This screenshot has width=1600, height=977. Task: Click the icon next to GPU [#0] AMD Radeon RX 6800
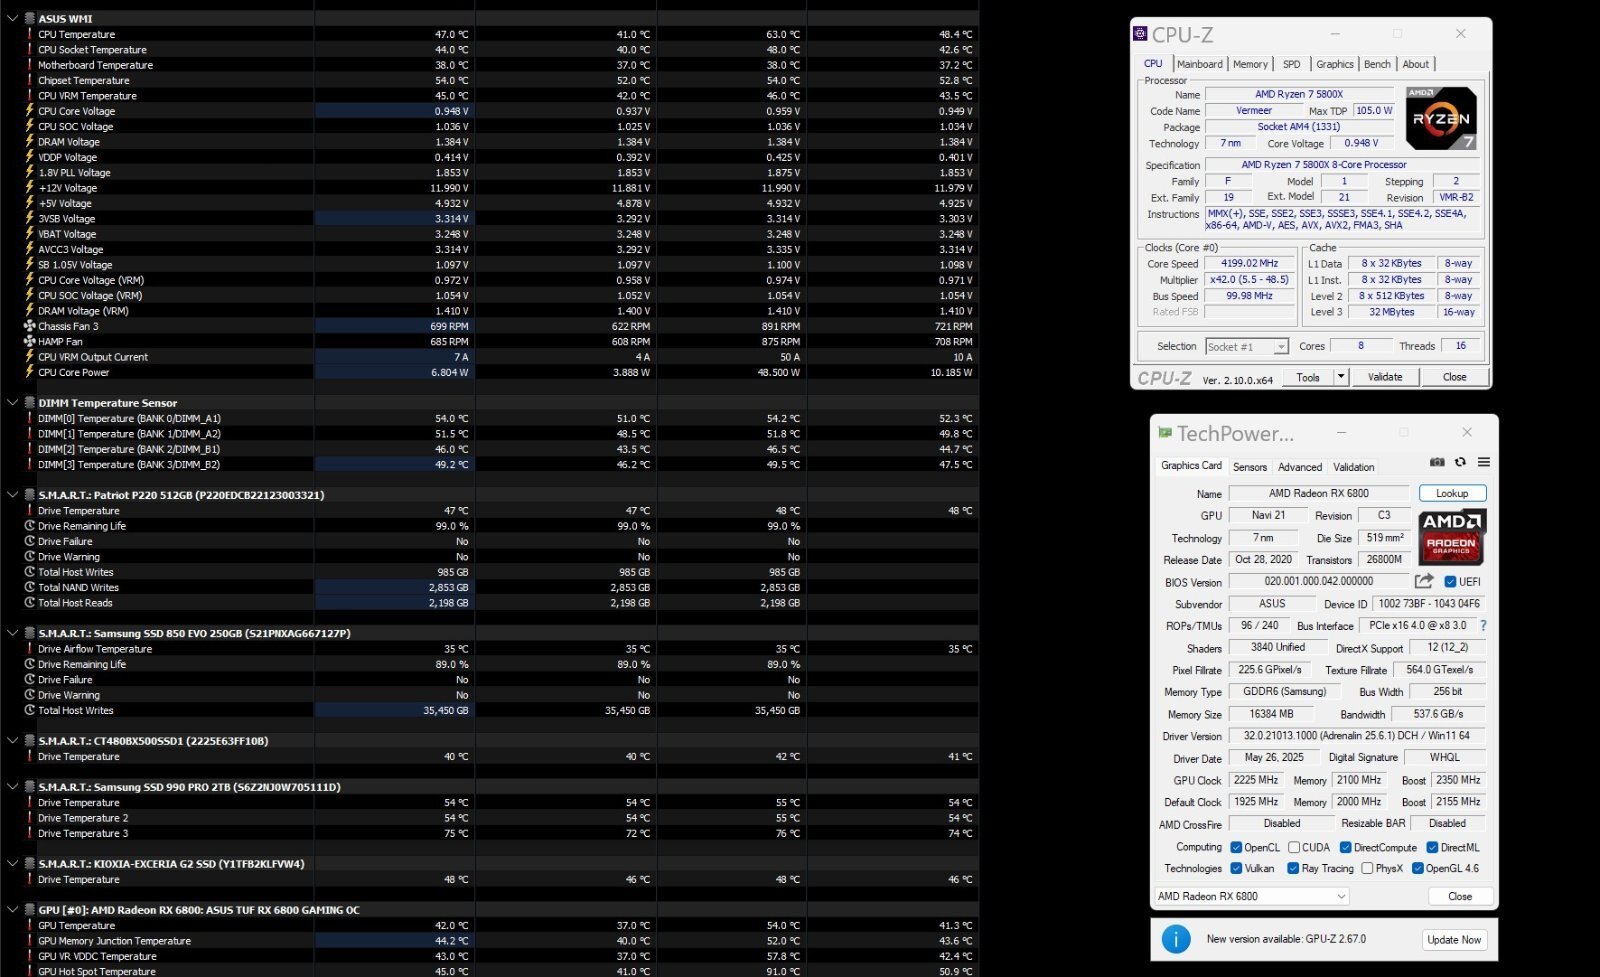(x=30, y=910)
